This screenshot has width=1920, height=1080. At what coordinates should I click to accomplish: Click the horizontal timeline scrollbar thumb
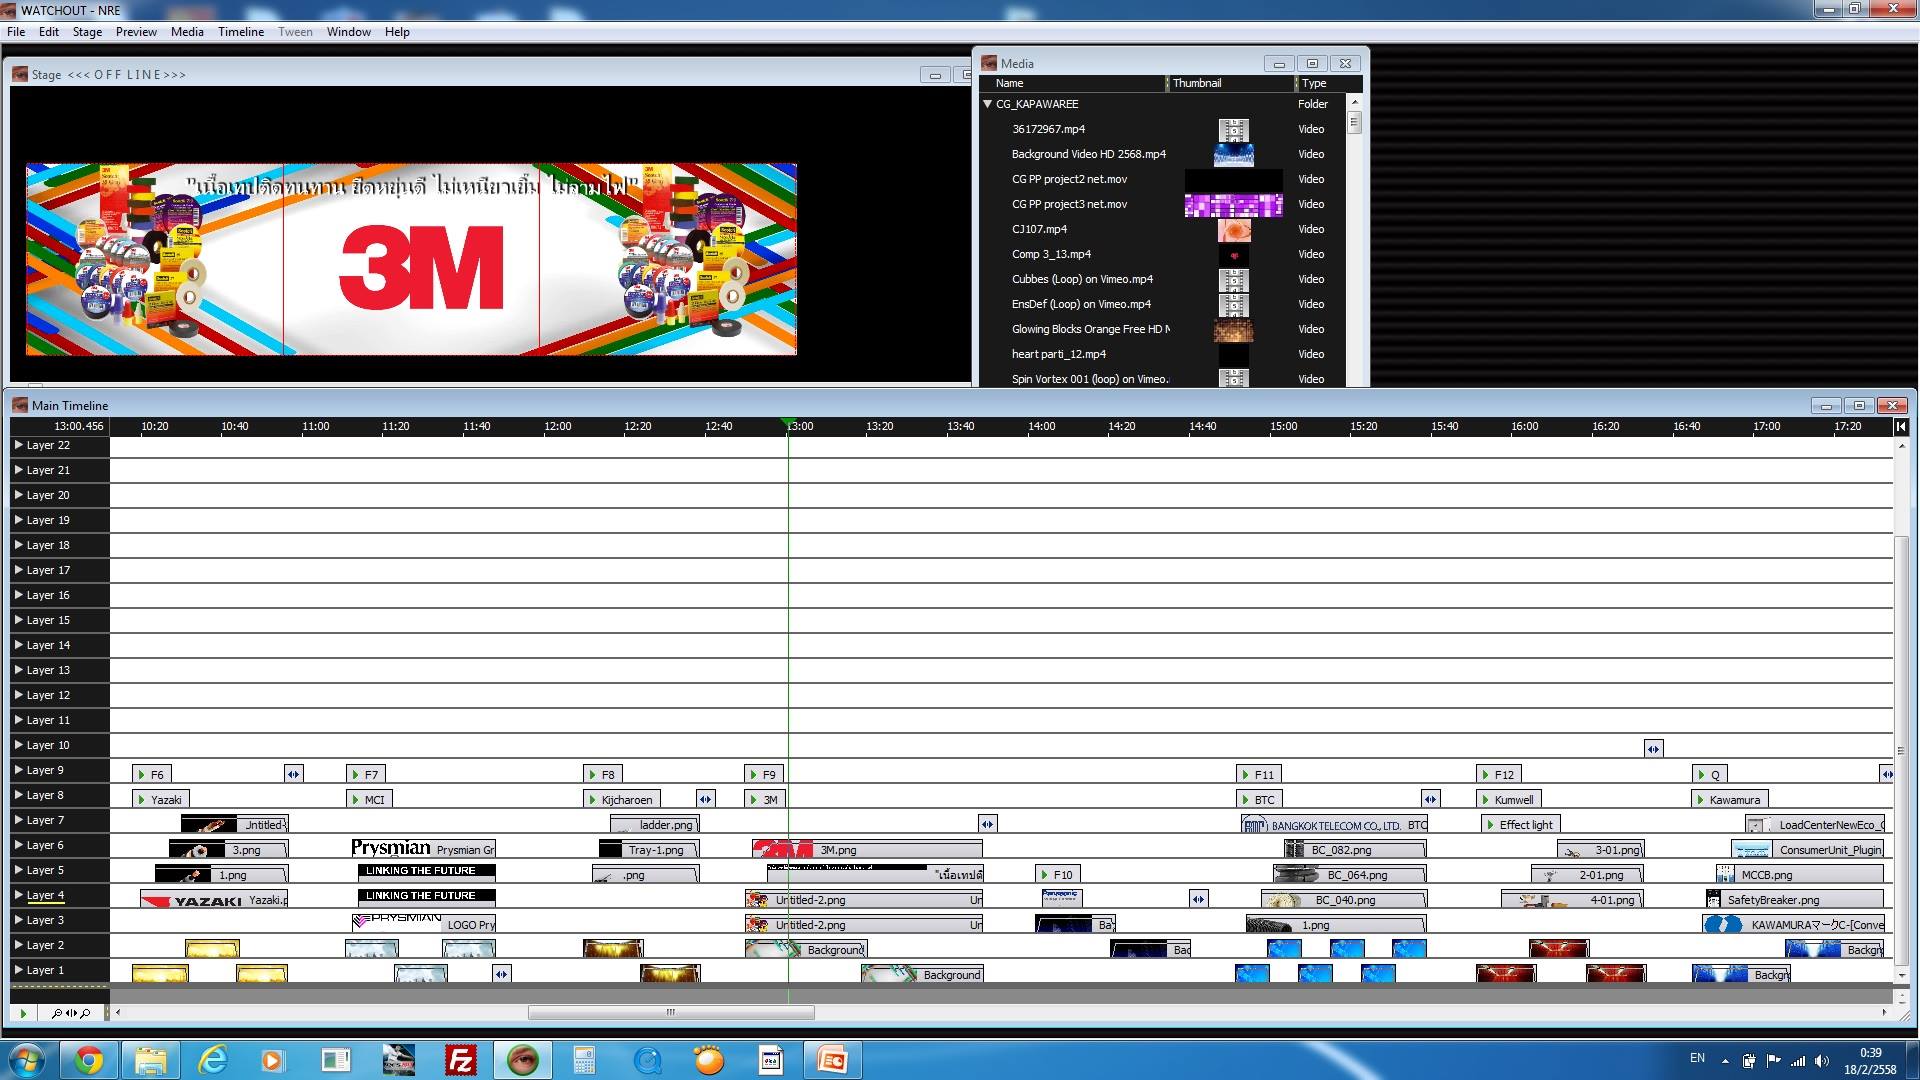(671, 1013)
